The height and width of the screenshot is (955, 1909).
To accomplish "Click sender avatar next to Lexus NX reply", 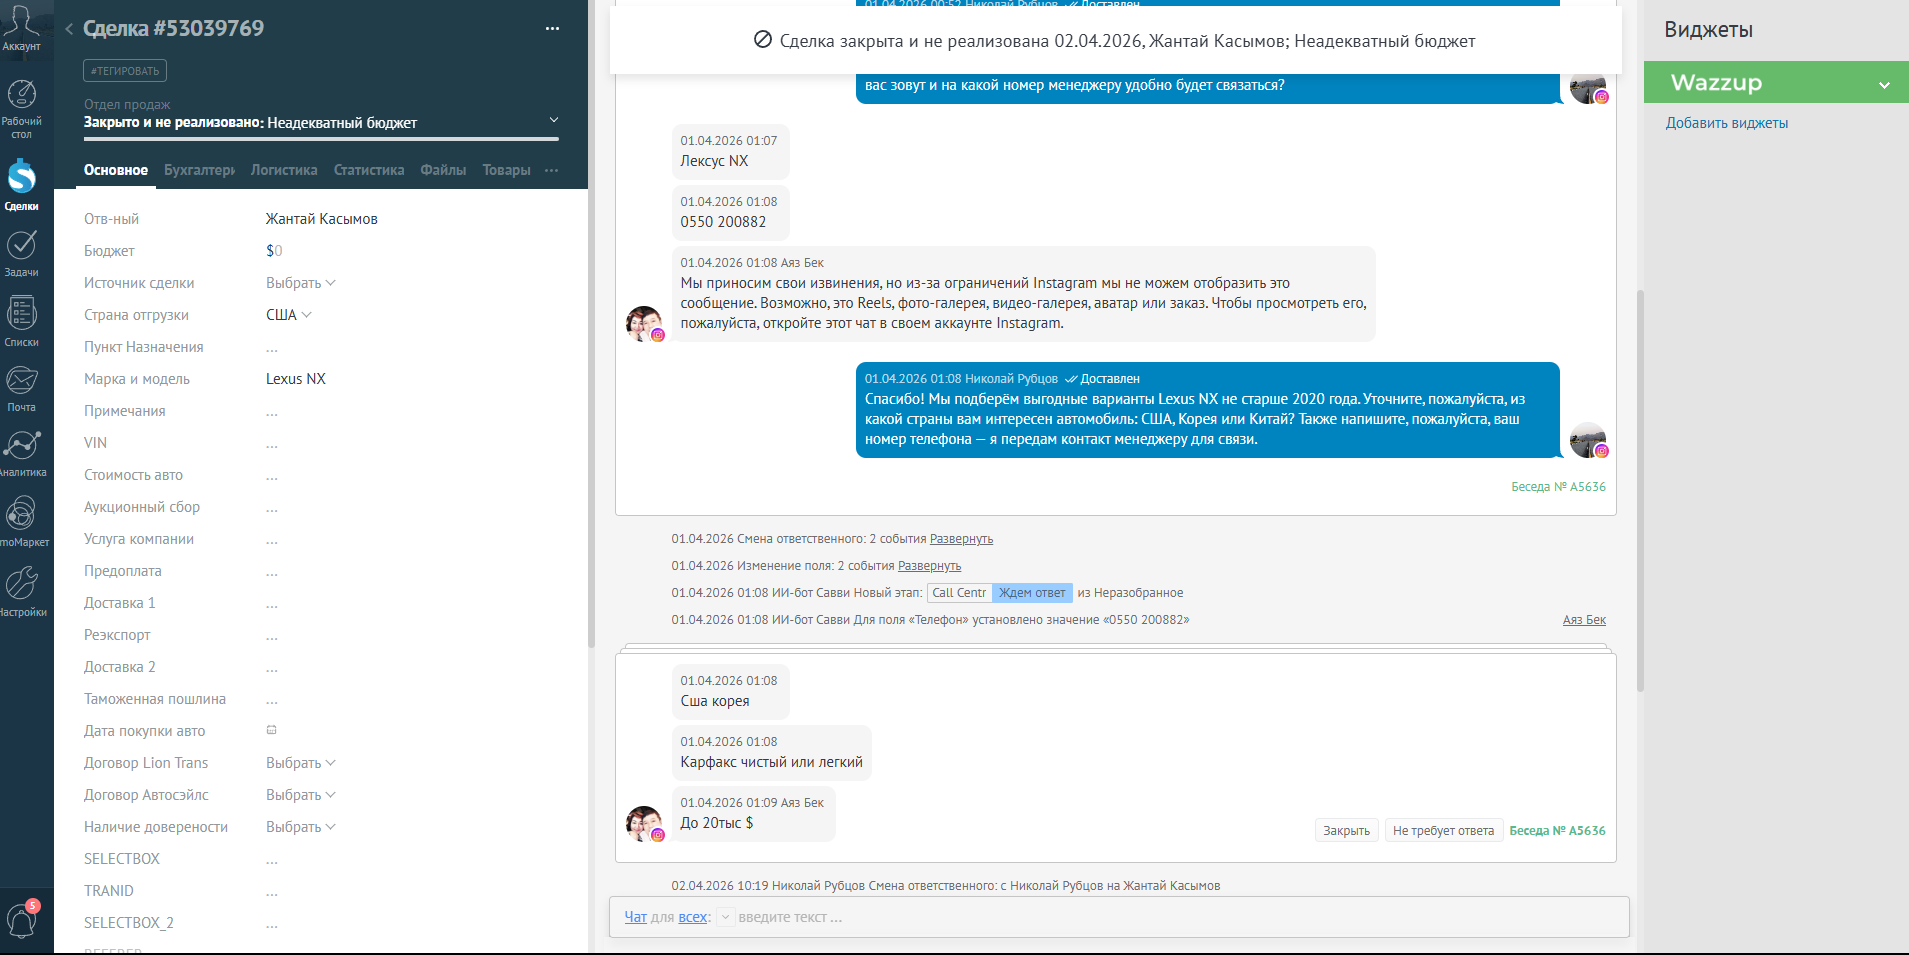I will [1588, 440].
